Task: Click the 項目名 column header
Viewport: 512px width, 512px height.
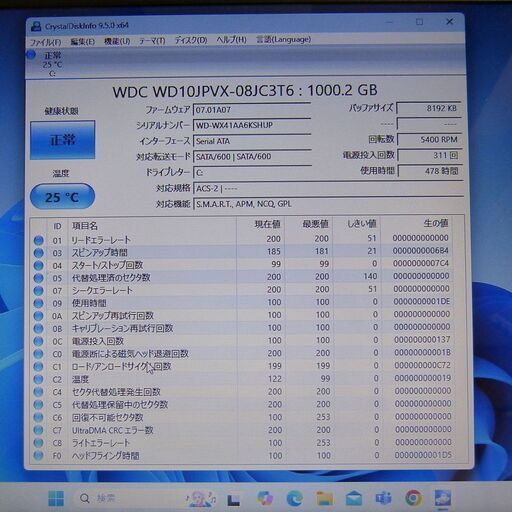Action: (x=85, y=226)
